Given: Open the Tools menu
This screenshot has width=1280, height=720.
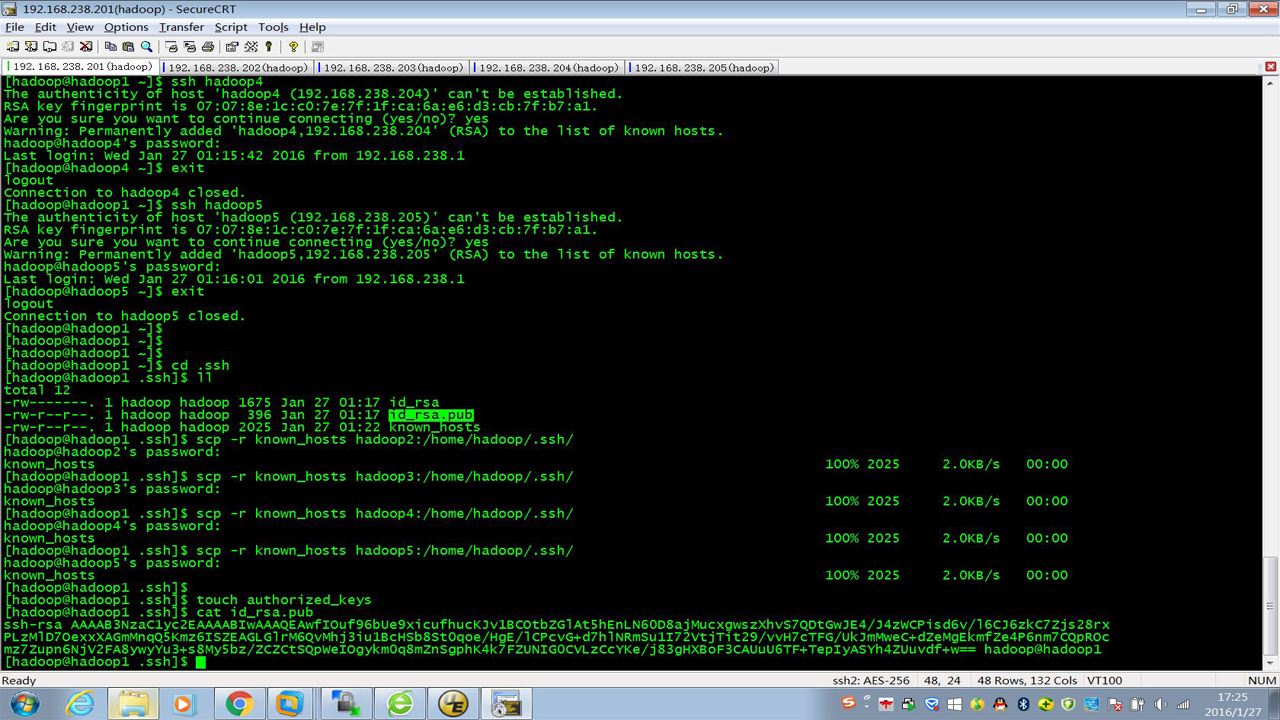Looking at the screenshot, I should [273, 27].
